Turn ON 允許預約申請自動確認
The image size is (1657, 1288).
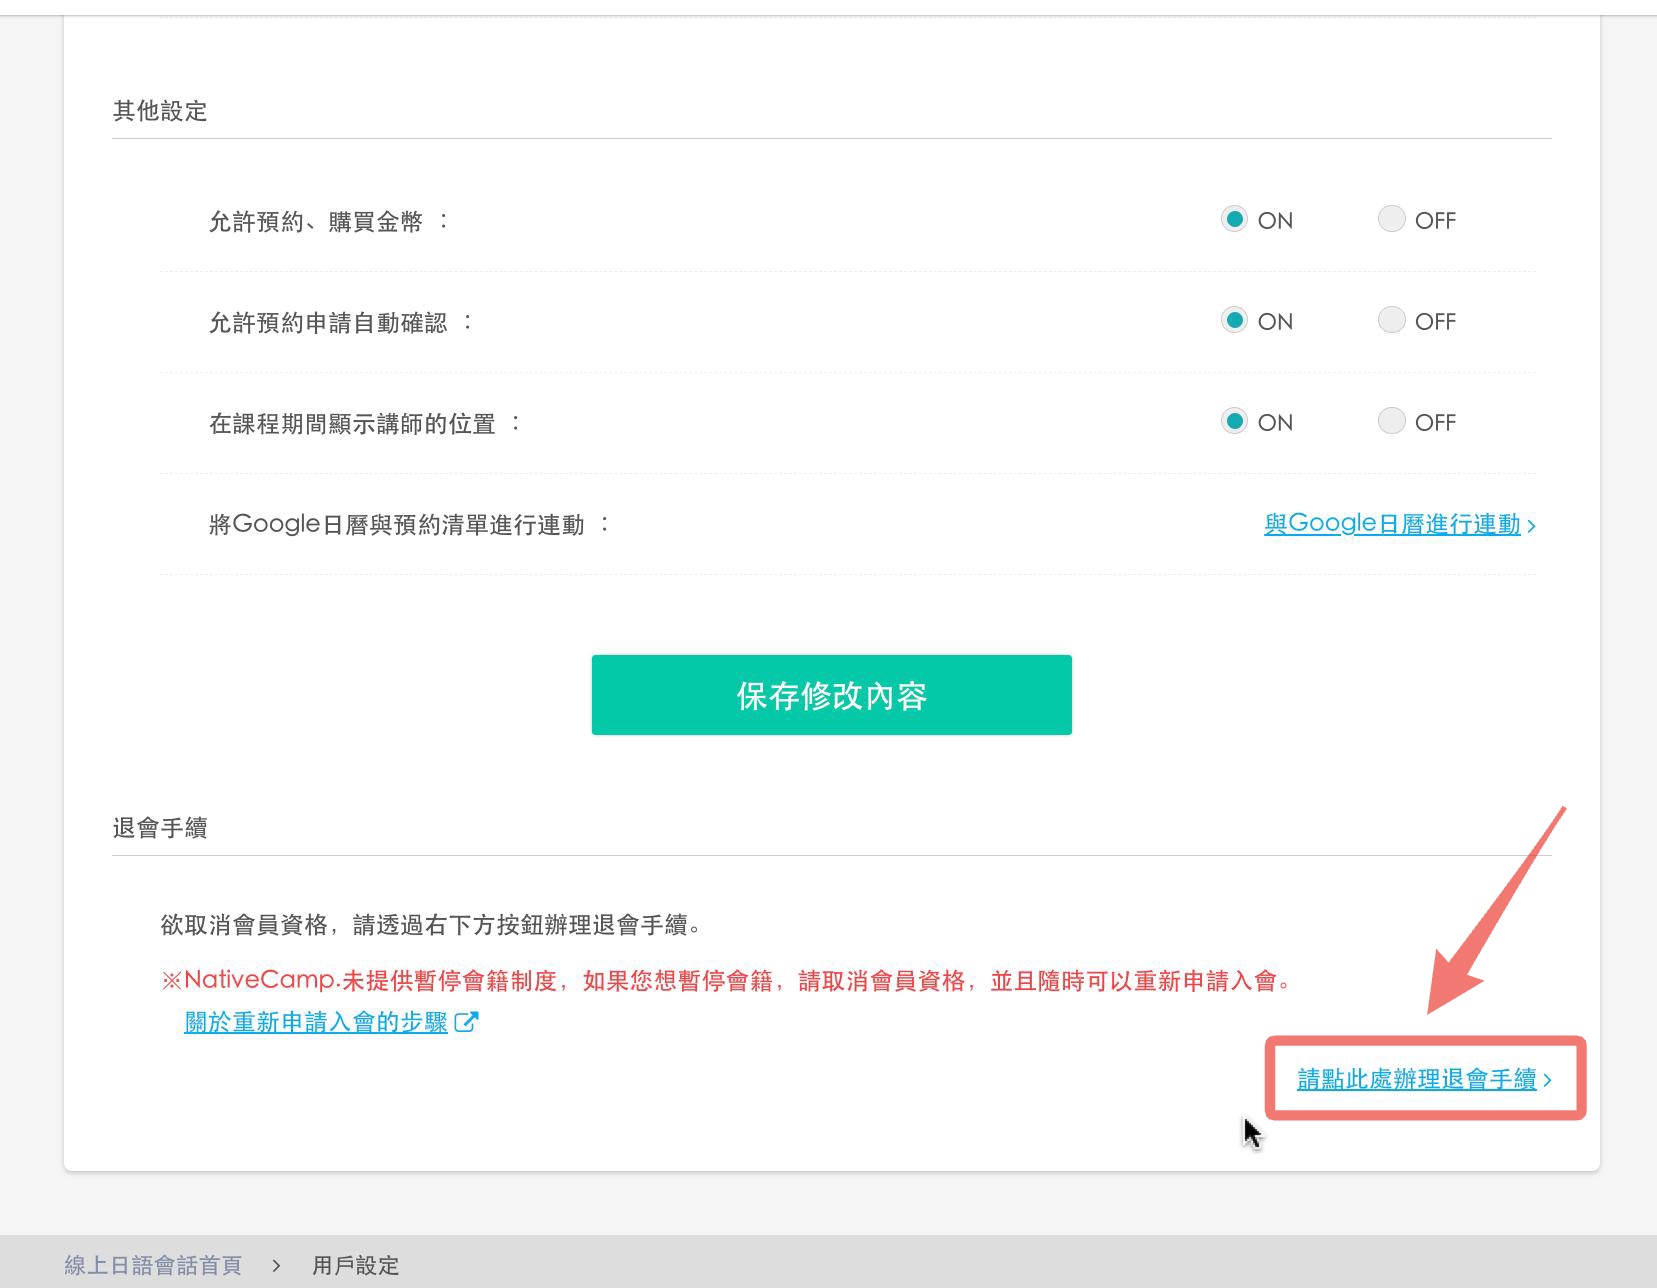[x=1234, y=320]
